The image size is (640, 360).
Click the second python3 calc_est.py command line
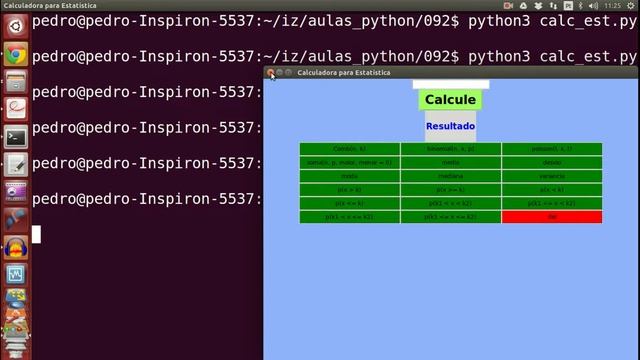coord(334,57)
